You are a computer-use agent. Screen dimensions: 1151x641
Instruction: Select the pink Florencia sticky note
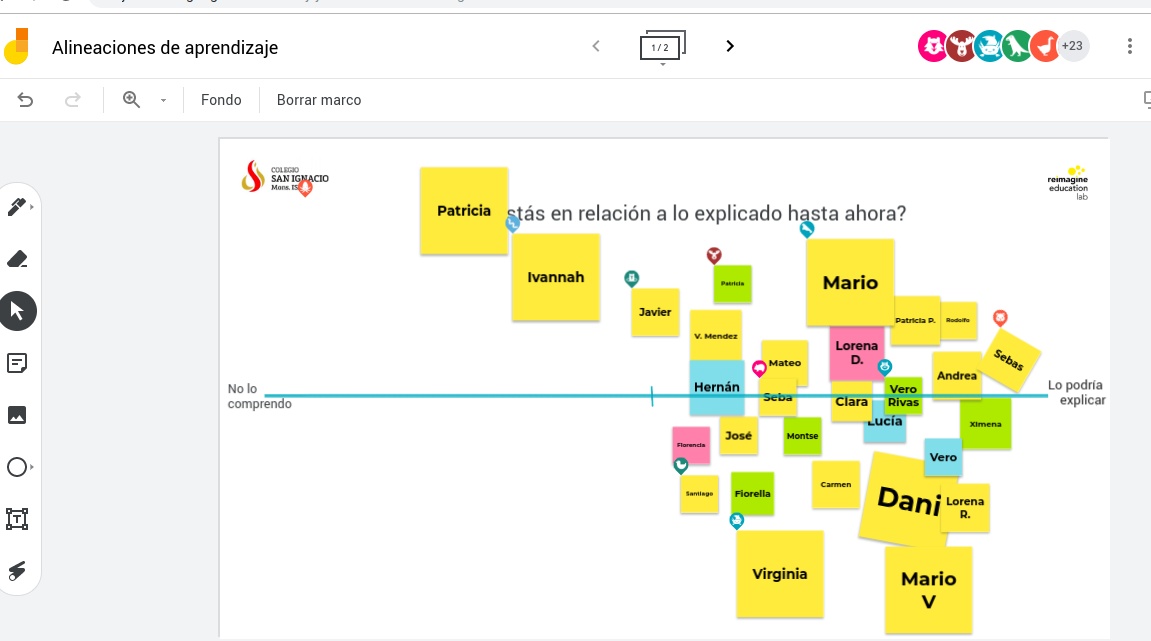[x=691, y=445]
